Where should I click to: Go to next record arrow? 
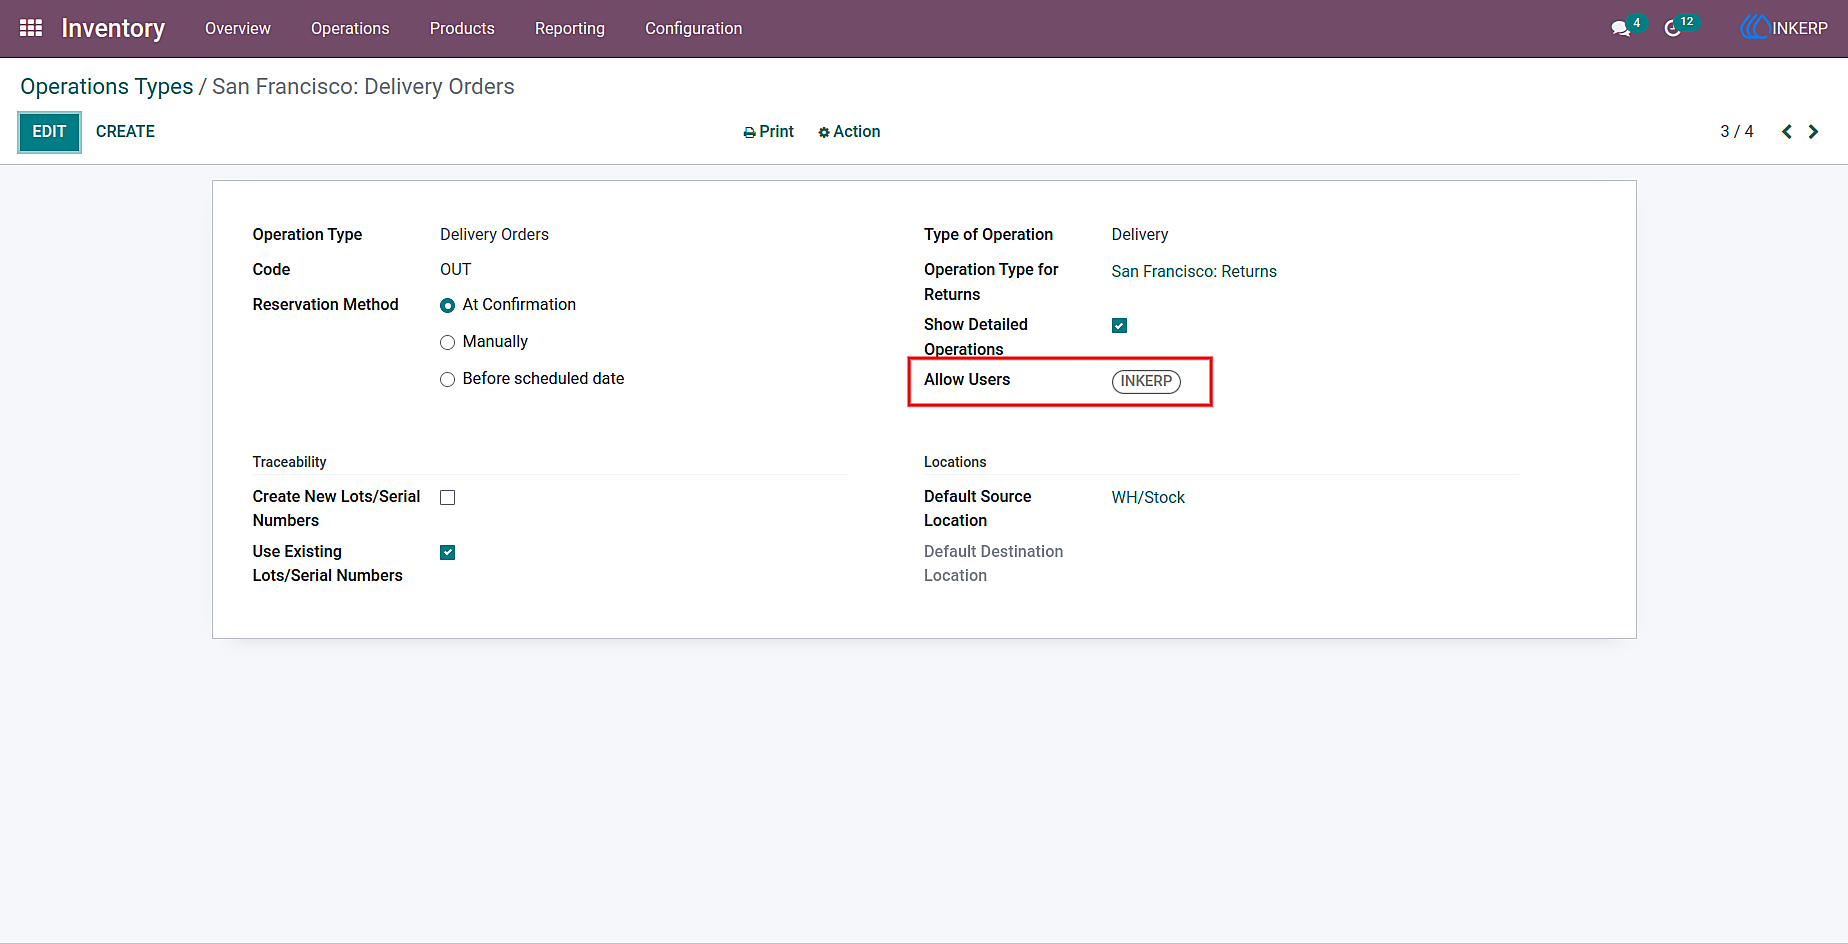point(1813,132)
